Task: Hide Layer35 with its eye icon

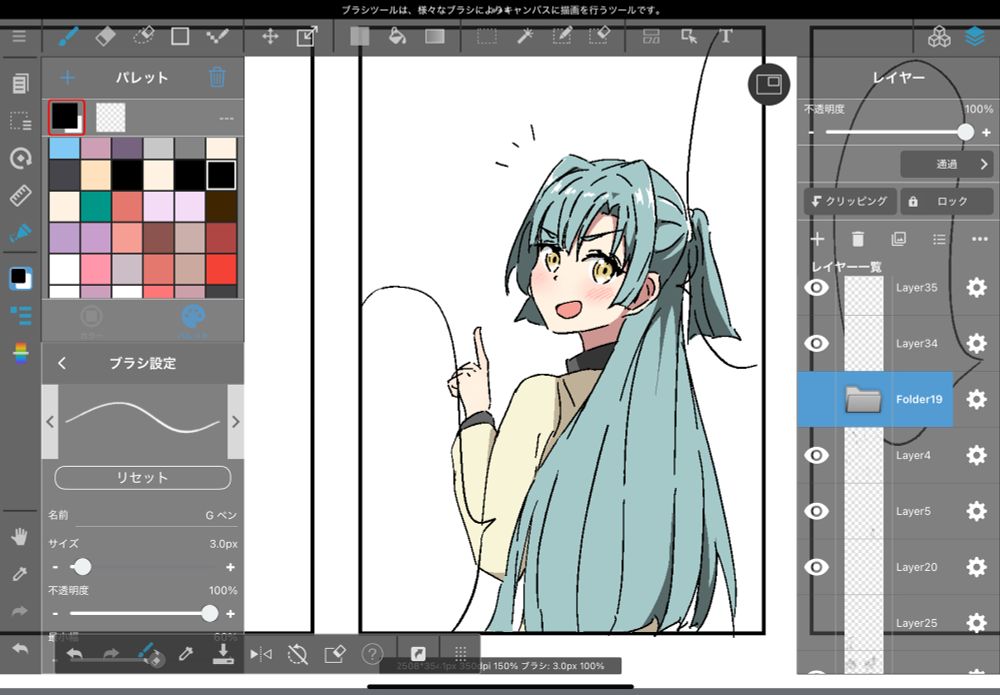Action: [816, 288]
